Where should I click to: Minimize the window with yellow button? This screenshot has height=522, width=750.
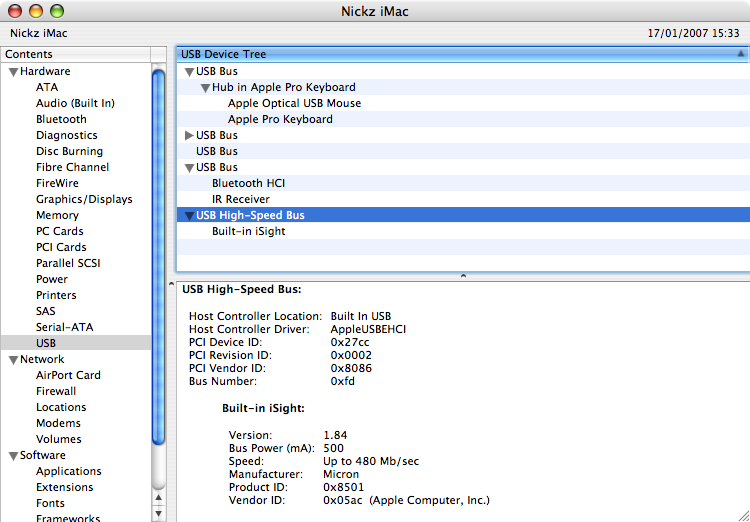click(36, 11)
